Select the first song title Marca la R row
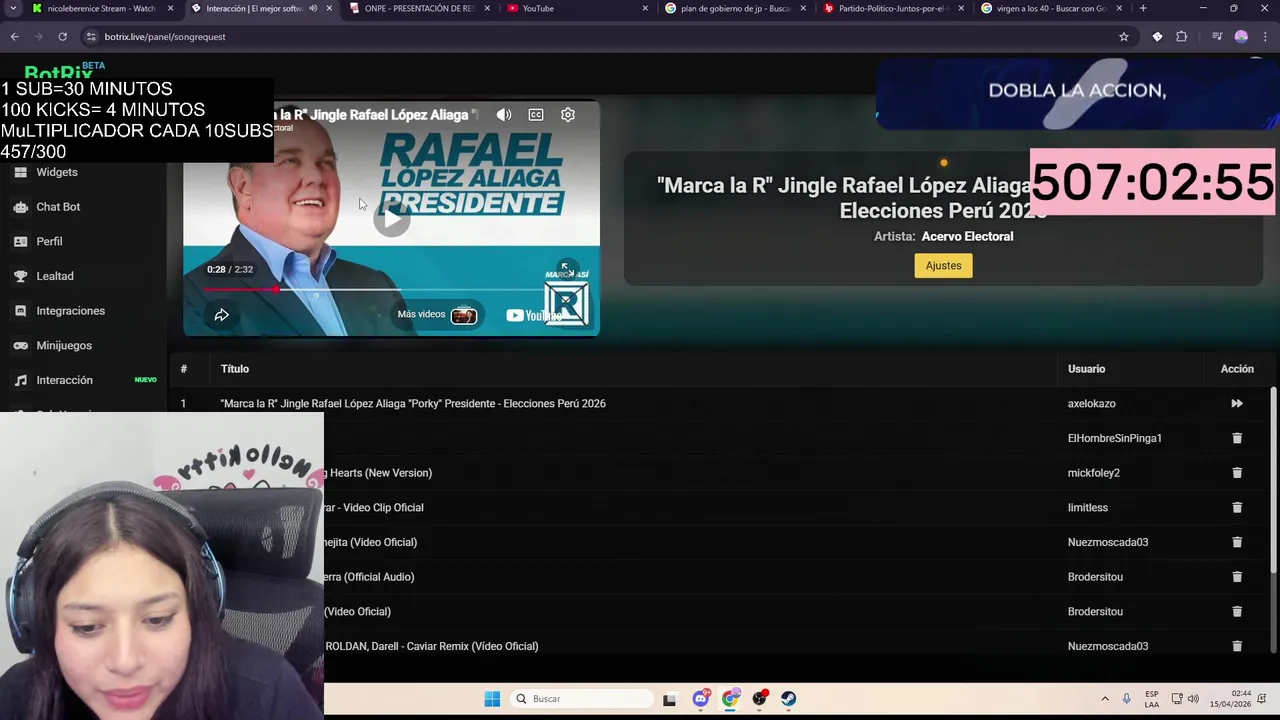The width and height of the screenshot is (1280, 720). (x=413, y=404)
